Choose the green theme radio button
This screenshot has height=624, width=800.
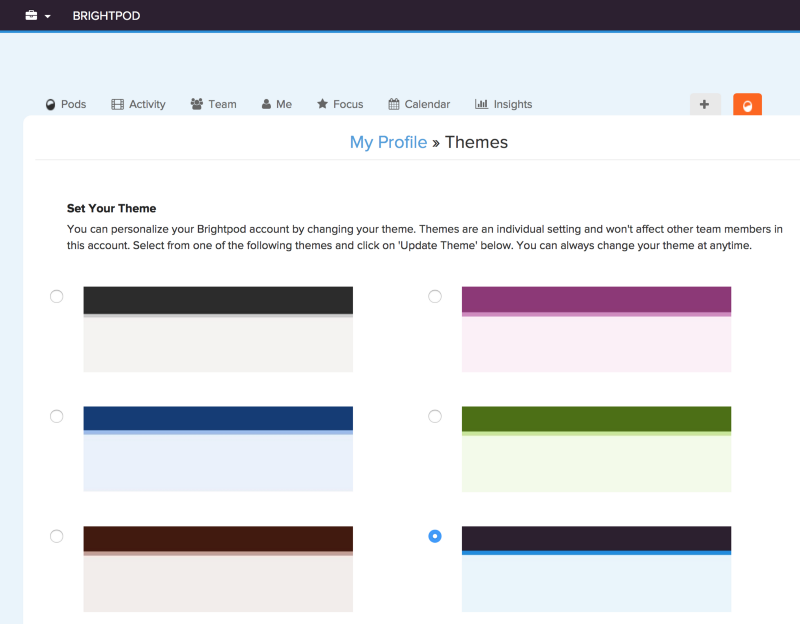[435, 416]
